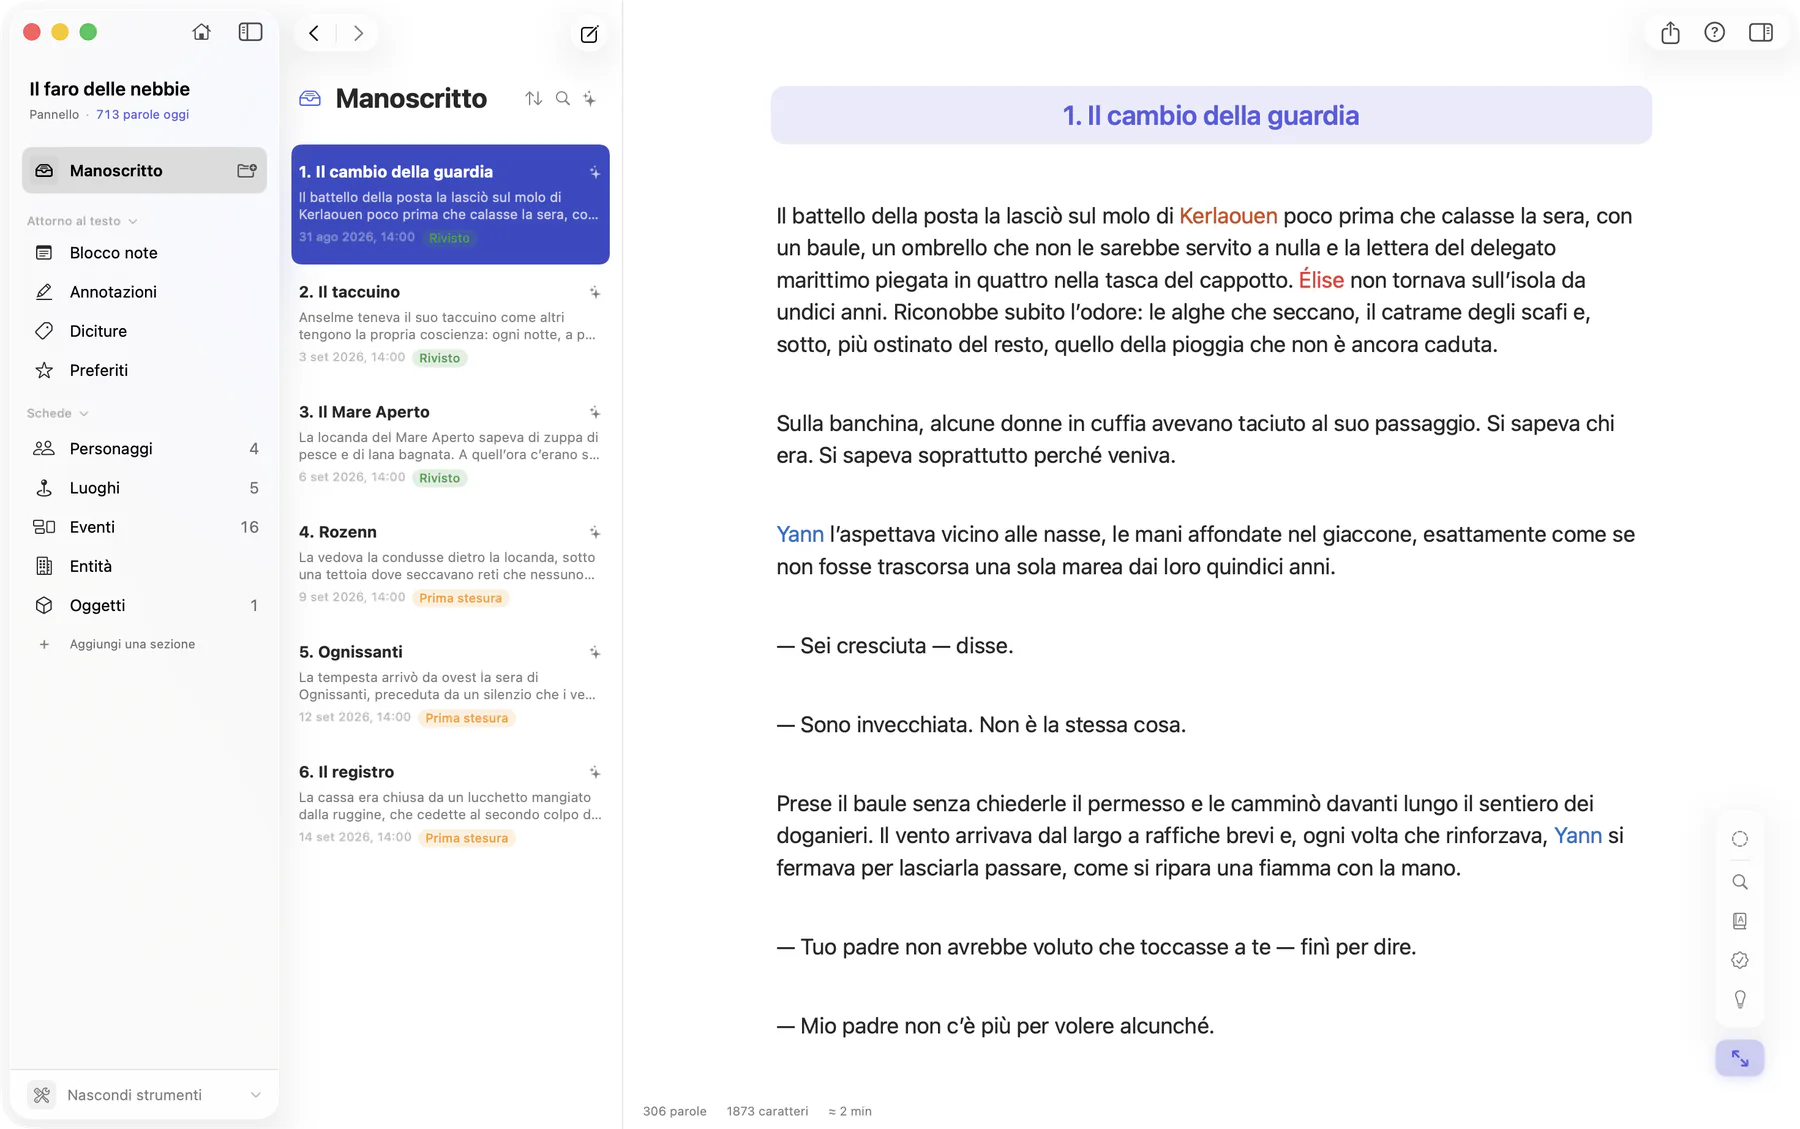Open Personaggi section in the sidebar
This screenshot has height=1129, width=1800.
144,449
